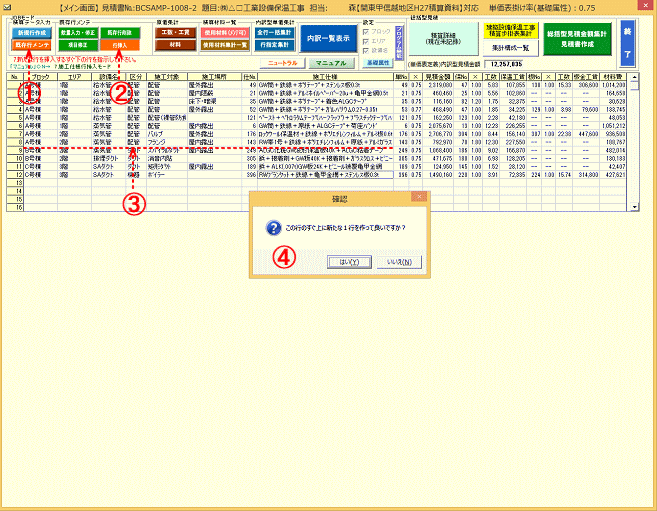The height and width of the screenshot is (511, 657).
Task: Click the pink 使用材料 button
Action: pyautogui.click(x=225, y=32)
